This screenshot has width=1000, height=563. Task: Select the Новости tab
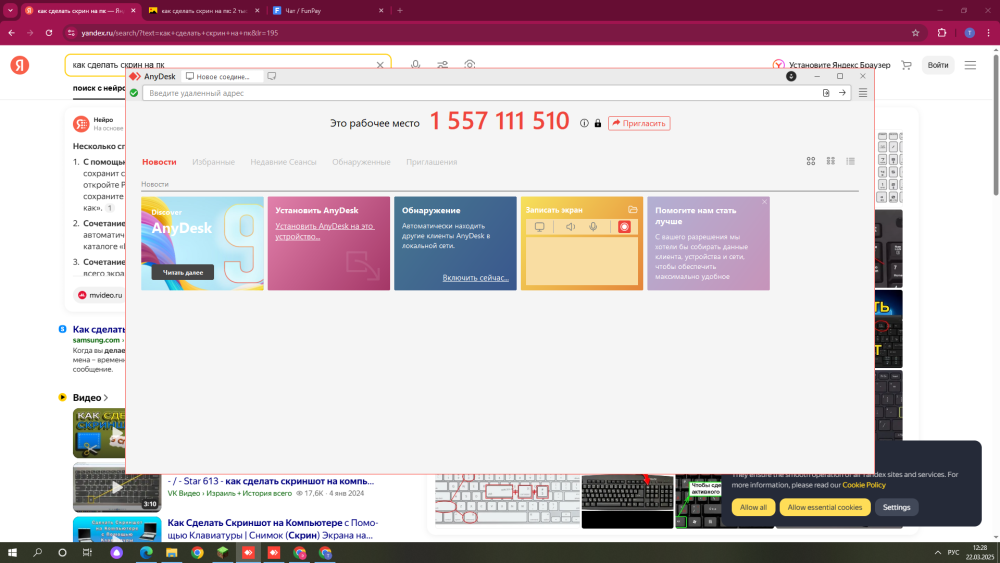pyautogui.click(x=159, y=162)
